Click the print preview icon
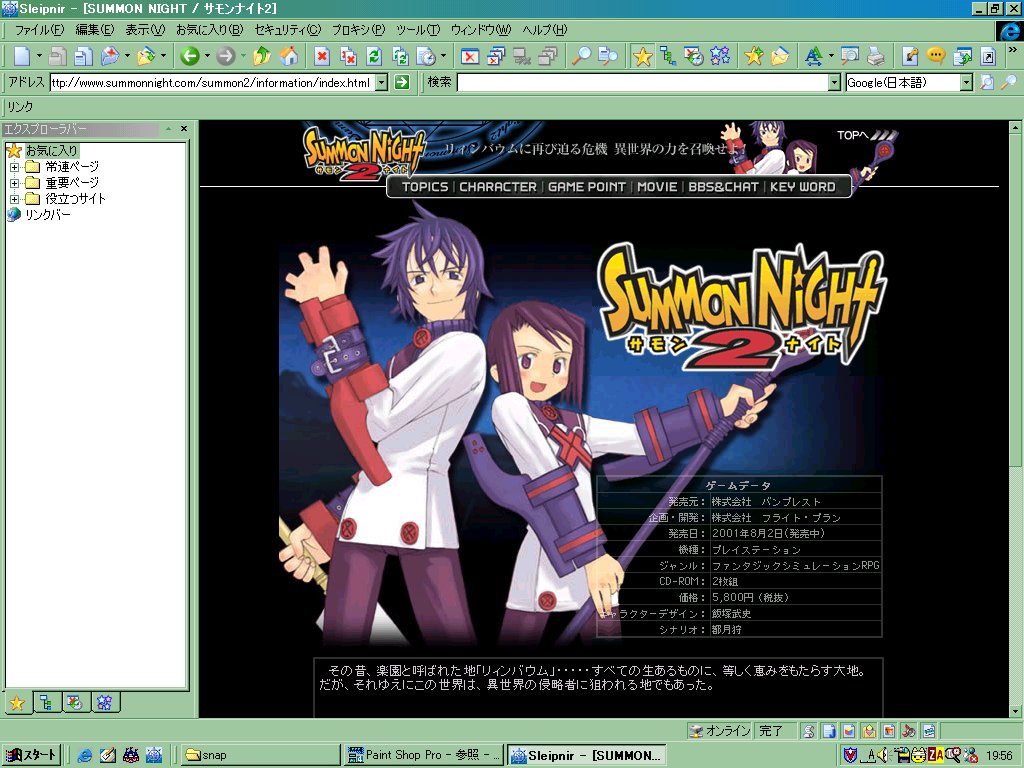 click(850, 56)
